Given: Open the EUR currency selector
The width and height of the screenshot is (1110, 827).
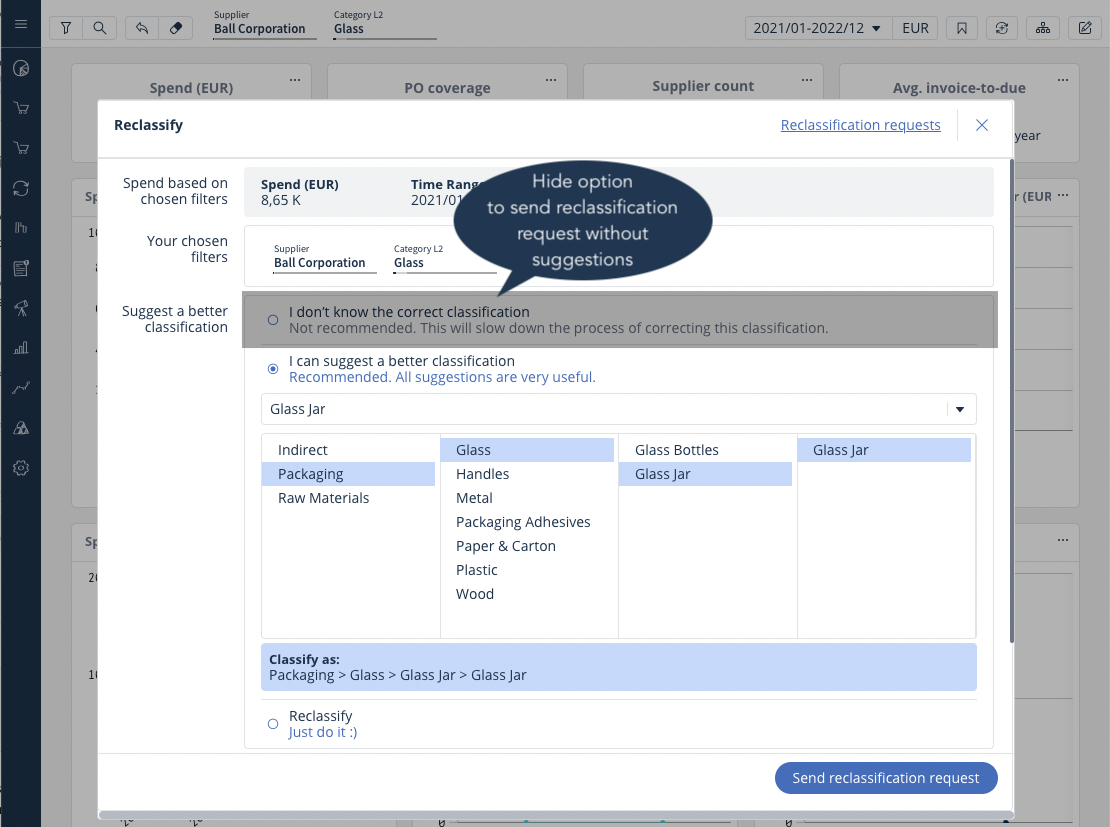Looking at the screenshot, I should [x=915, y=28].
